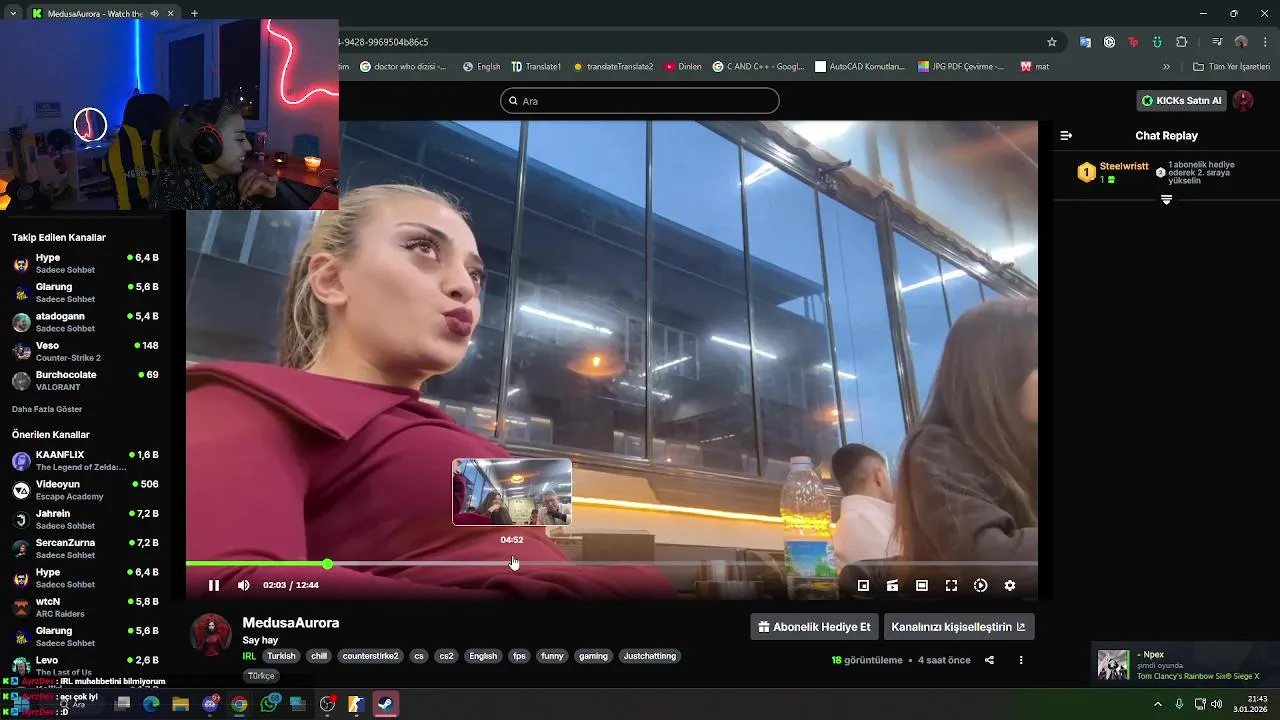Viewport: 1280px width, 720px height.
Task: Bookmark this page with star icon
Action: pyautogui.click(x=1052, y=42)
